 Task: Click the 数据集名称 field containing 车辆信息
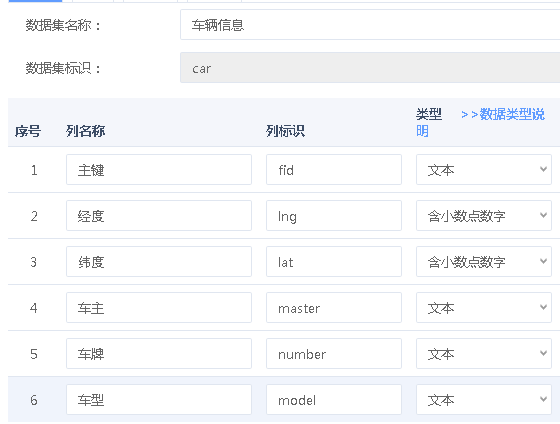[370, 25]
